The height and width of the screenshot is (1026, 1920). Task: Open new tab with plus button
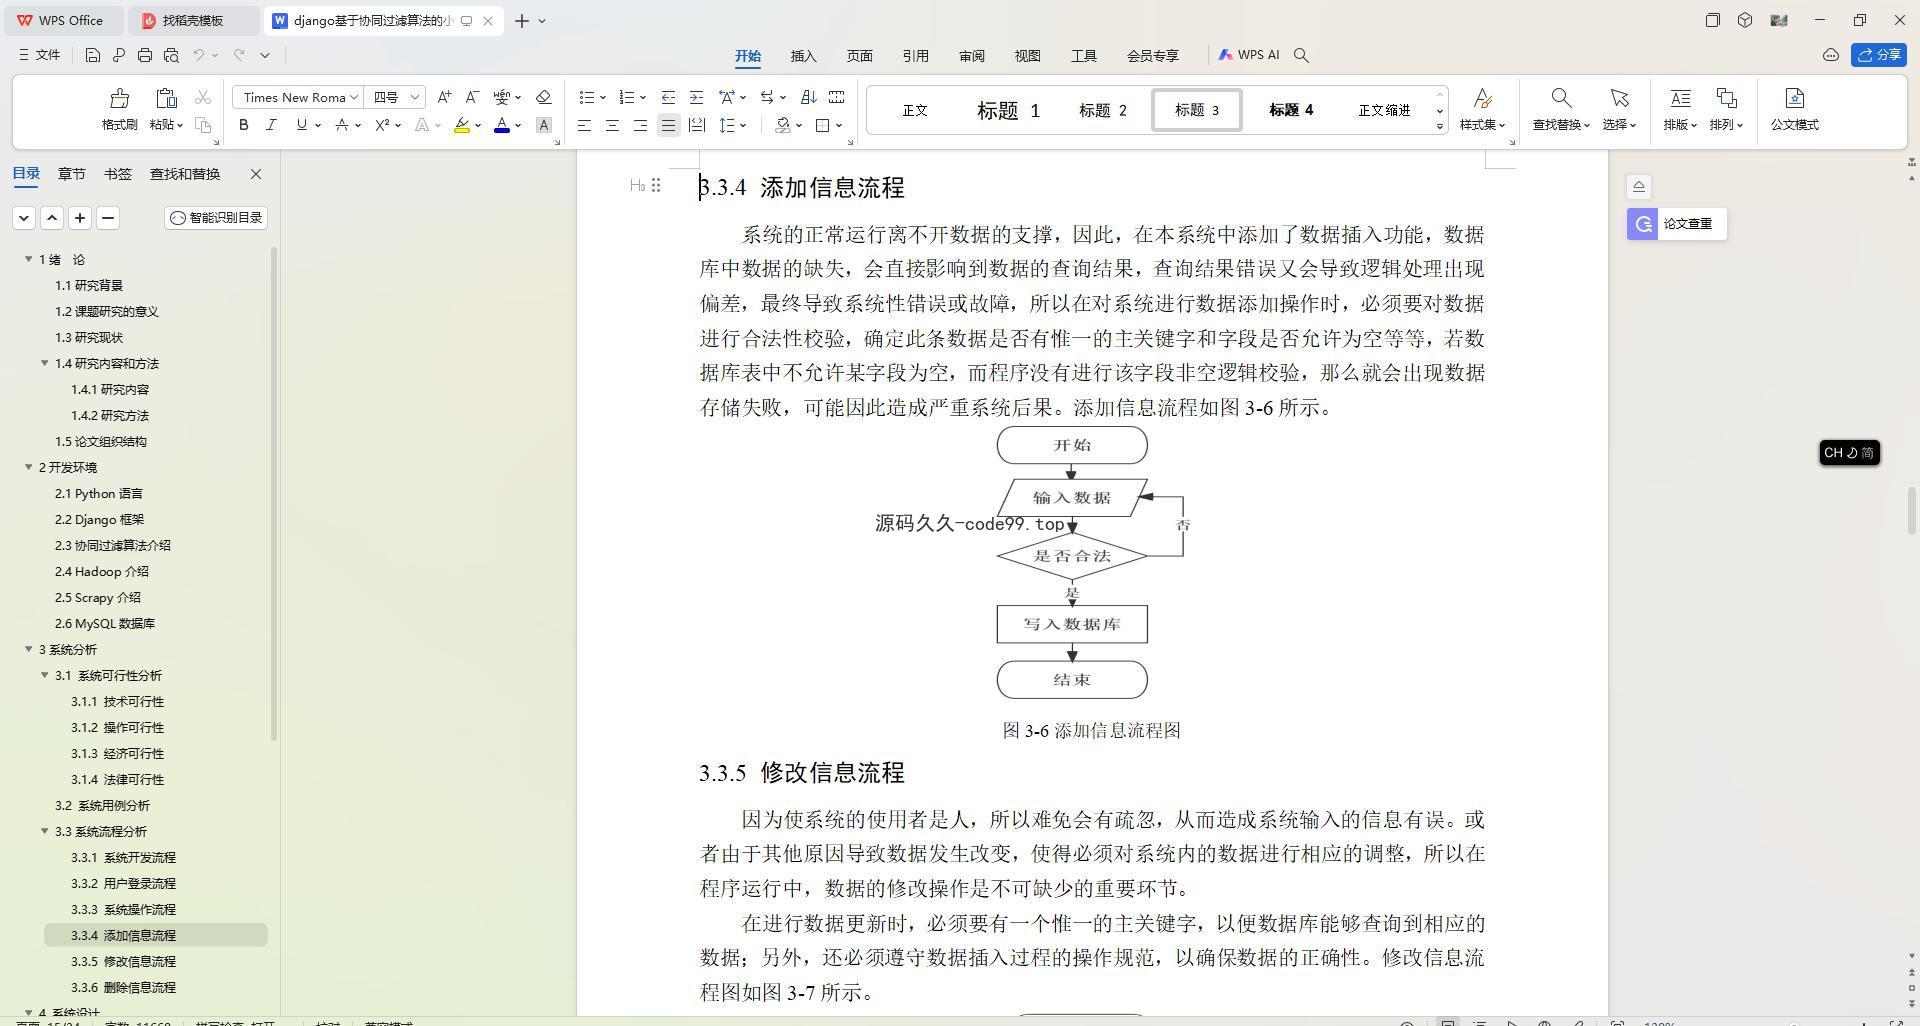[x=522, y=20]
